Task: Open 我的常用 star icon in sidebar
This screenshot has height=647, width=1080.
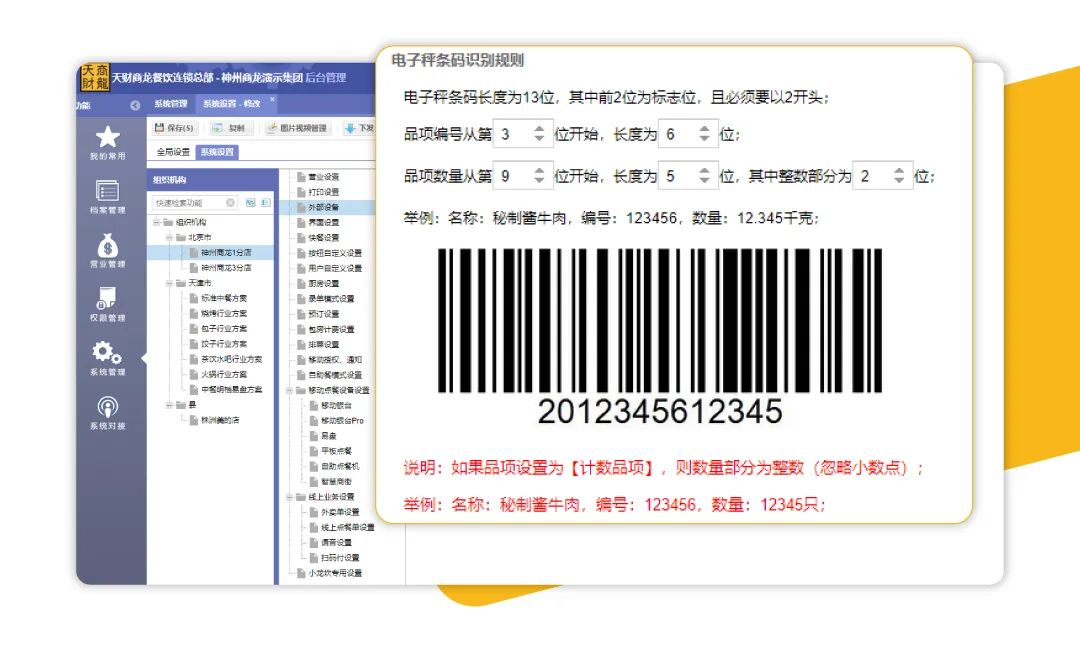Action: click(107, 137)
